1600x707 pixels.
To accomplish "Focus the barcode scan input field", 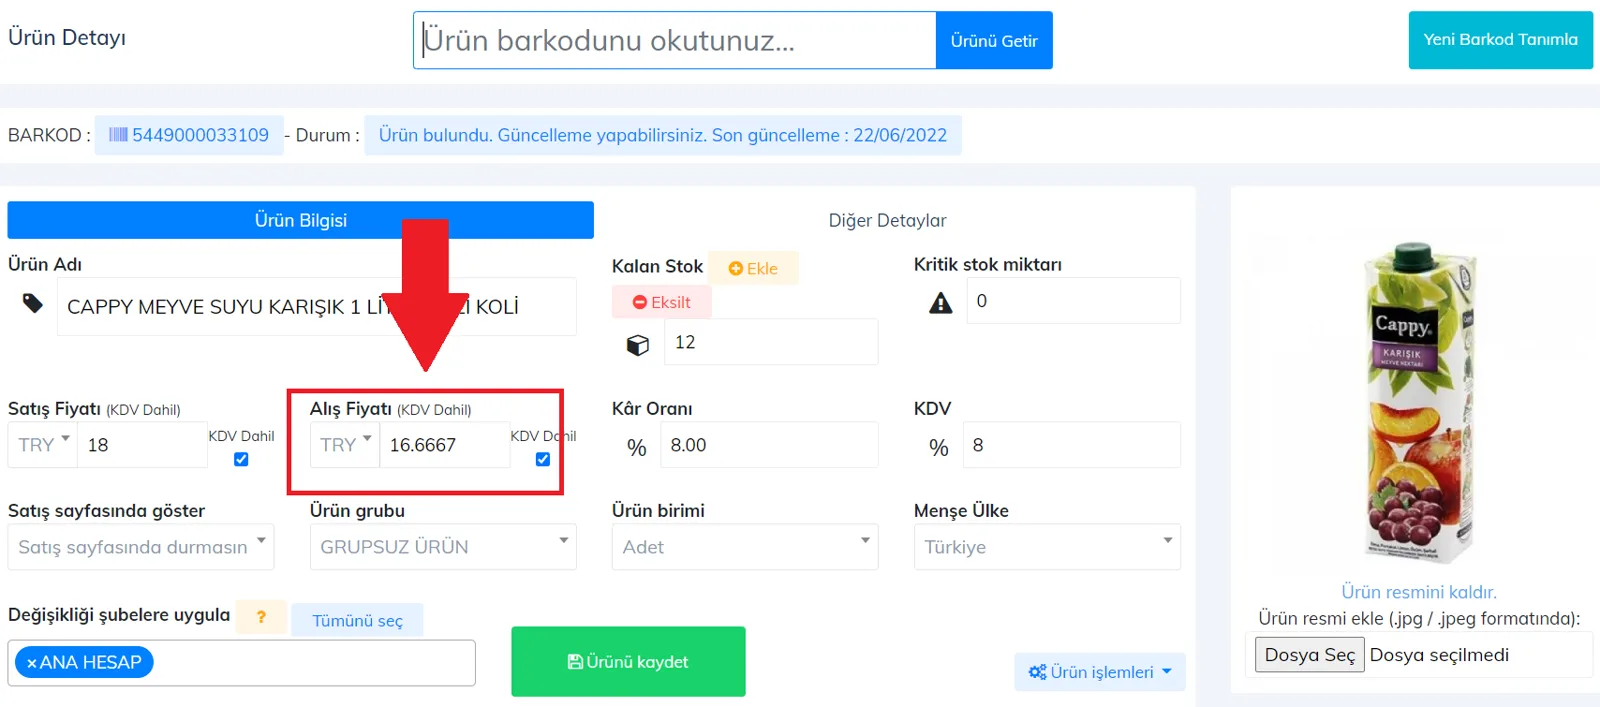I will point(675,41).
